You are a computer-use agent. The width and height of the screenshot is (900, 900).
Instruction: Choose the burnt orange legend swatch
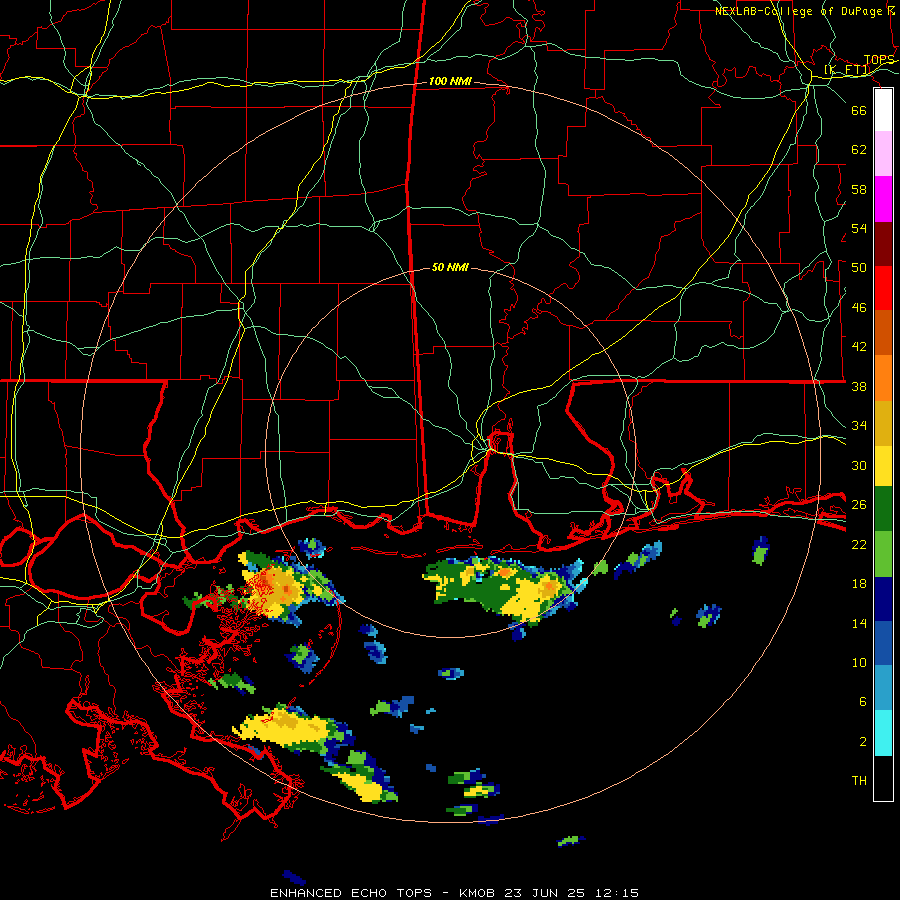tap(883, 332)
